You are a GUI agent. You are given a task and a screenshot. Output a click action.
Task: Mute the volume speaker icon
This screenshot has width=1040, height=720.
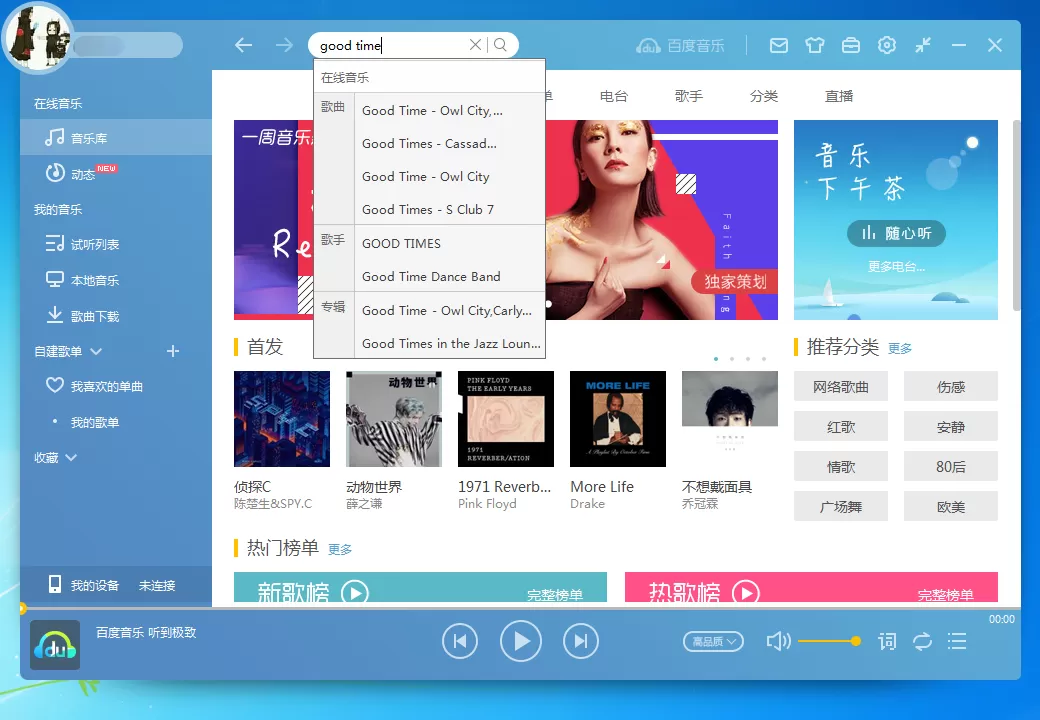tap(778, 641)
